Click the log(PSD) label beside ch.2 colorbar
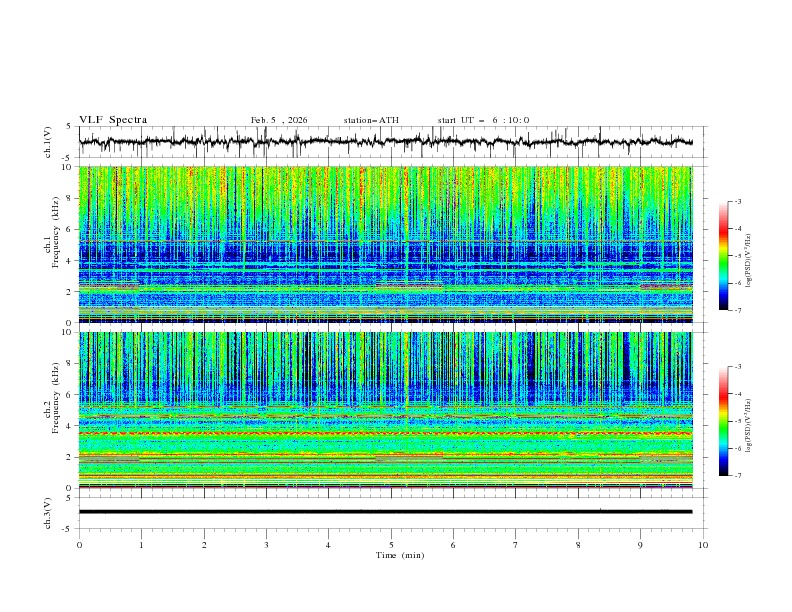Viewport: 792px width, 612px height. point(749,422)
